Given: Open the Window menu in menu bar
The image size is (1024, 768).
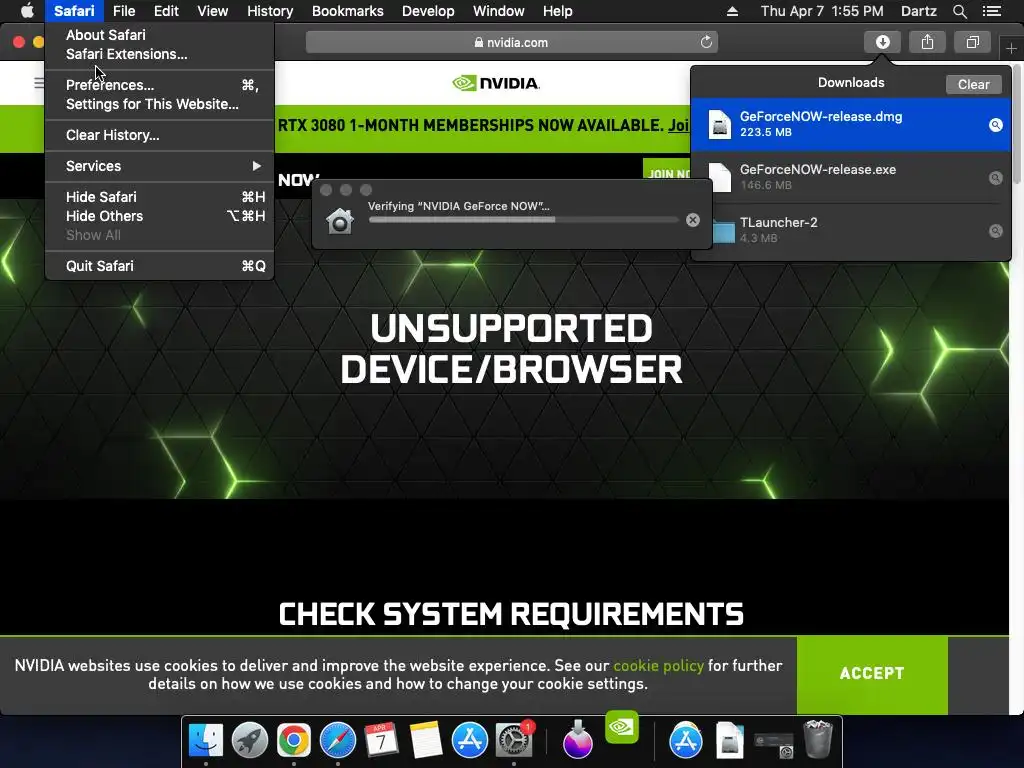Looking at the screenshot, I should point(498,11).
